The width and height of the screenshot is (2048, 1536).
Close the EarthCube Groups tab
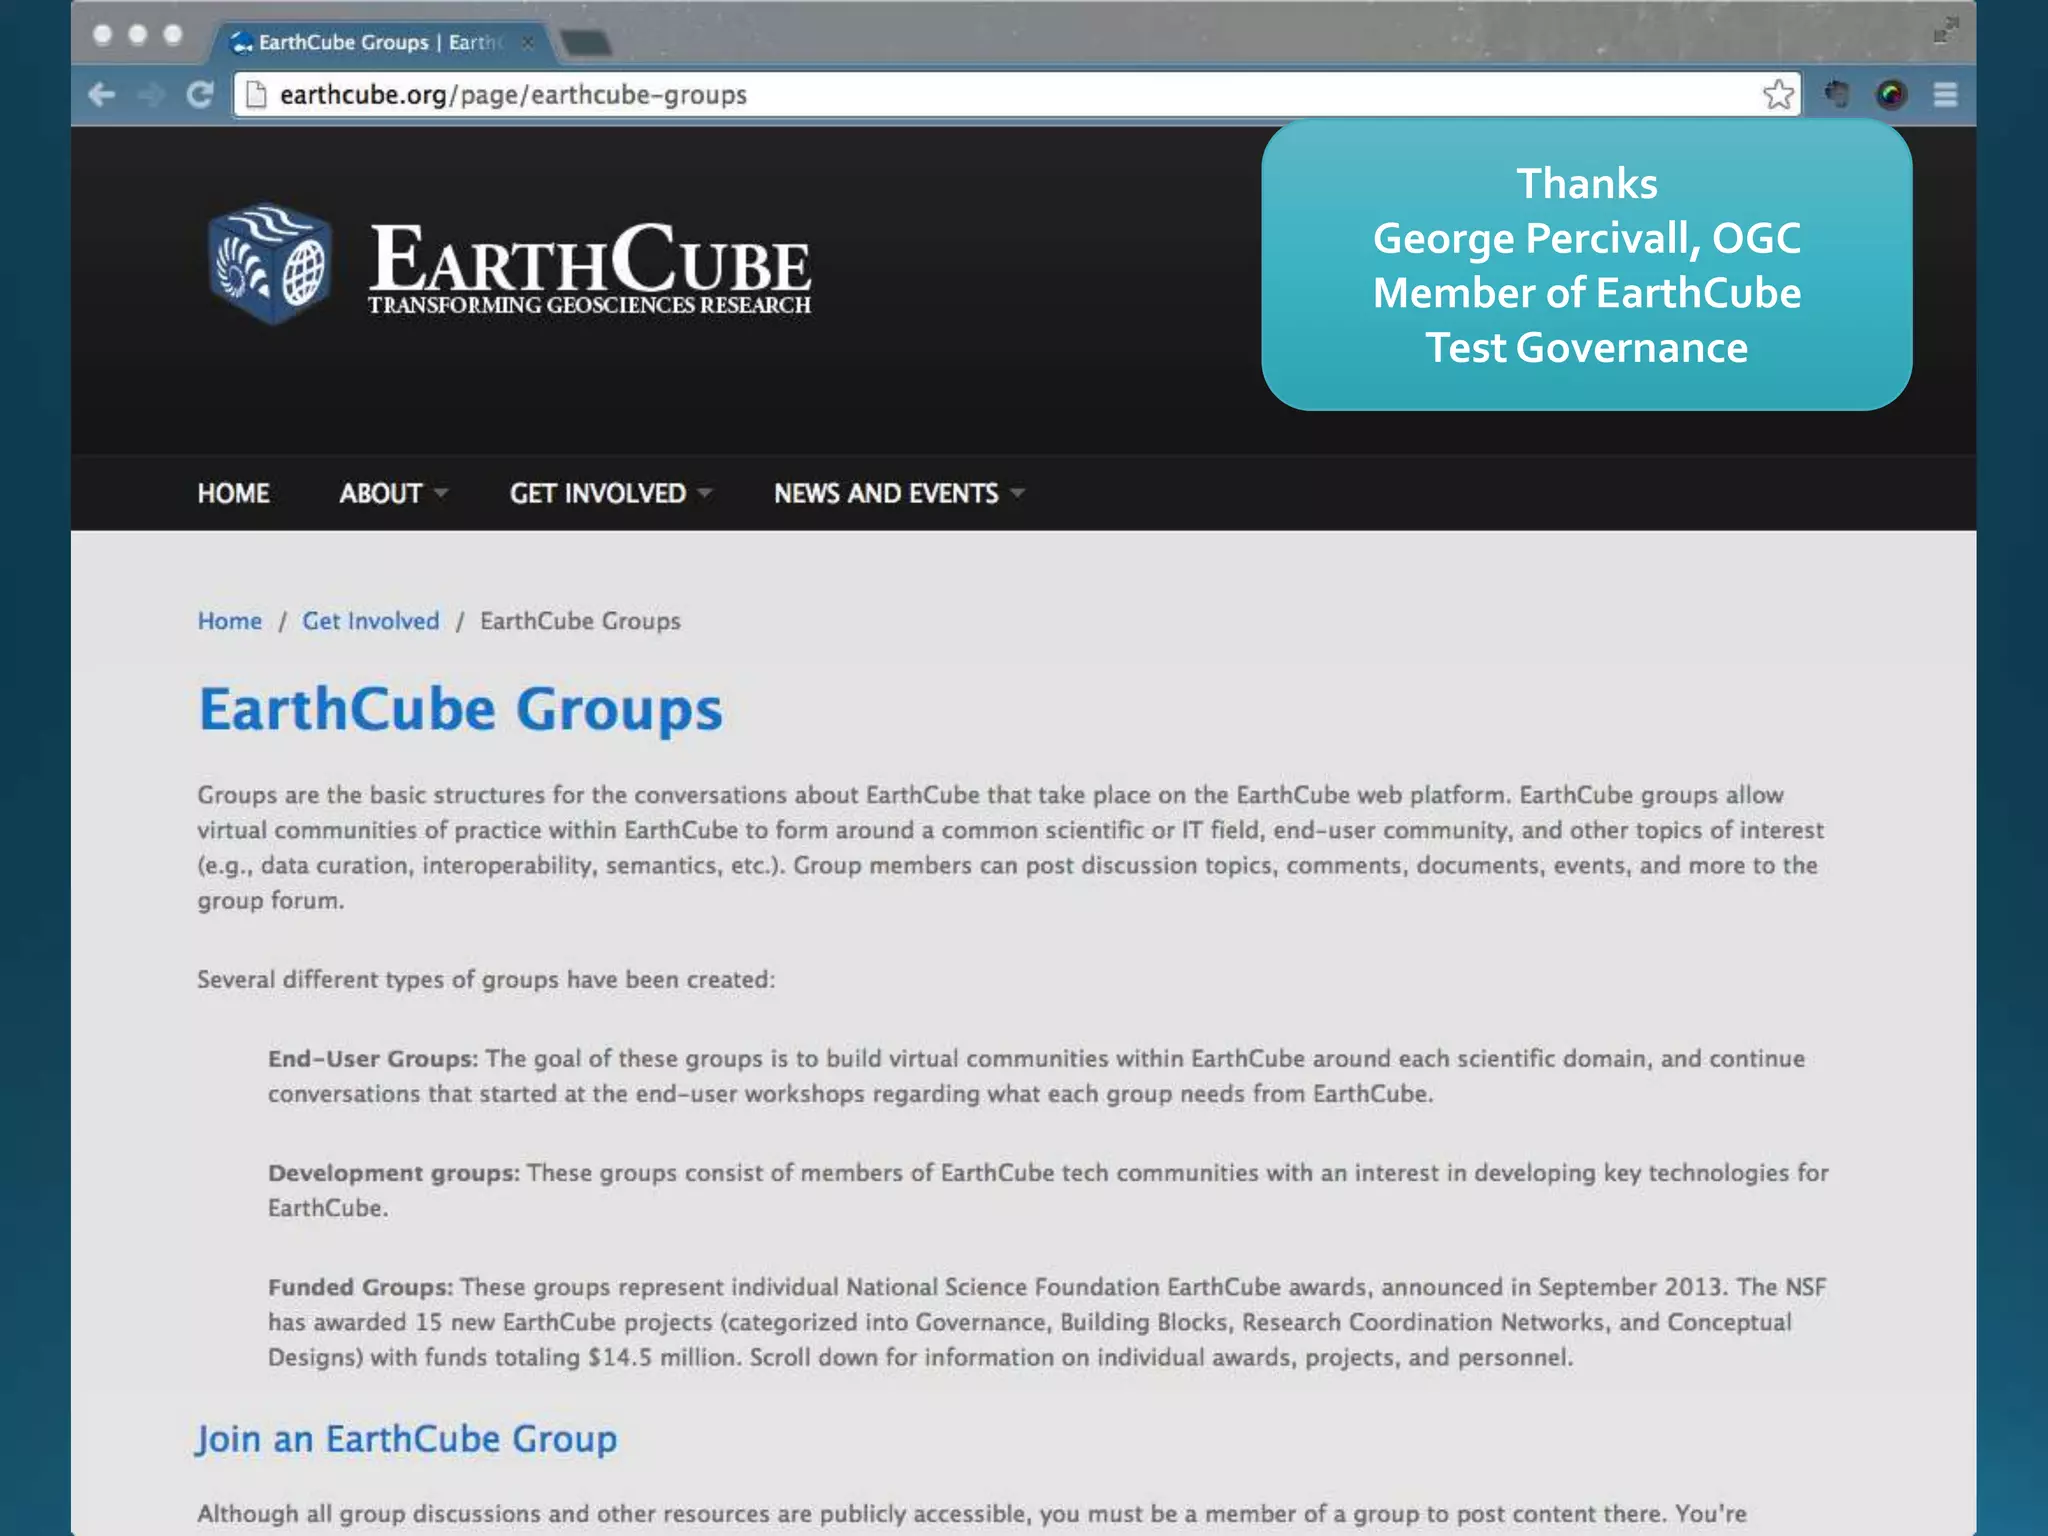(x=527, y=42)
